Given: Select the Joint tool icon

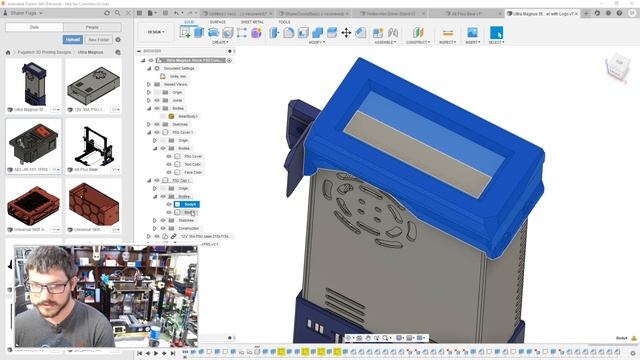Looking at the screenshot, I should pos(393,33).
